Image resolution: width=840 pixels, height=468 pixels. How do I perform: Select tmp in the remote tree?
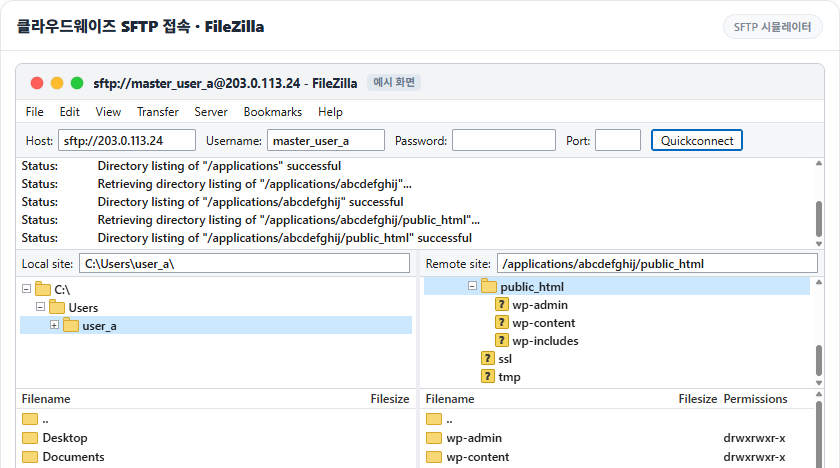click(509, 377)
